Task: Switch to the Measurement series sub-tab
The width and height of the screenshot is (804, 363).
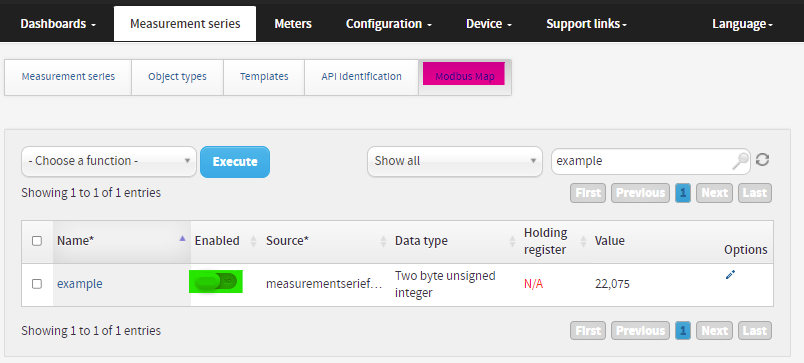Action: 68,77
